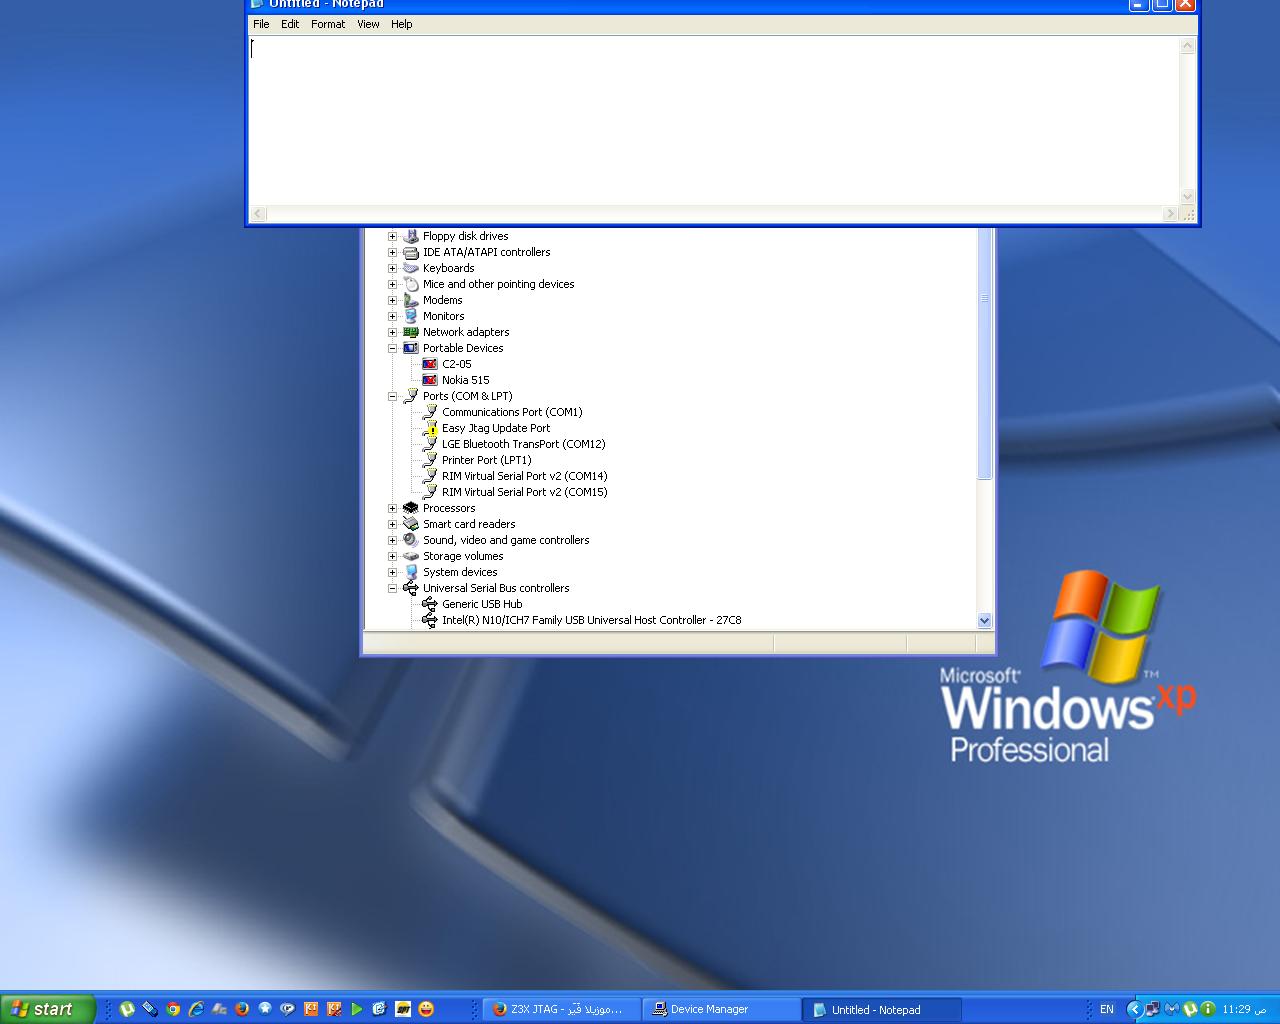Switch to Z3X JTAG Firefox taskbar button
This screenshot has width=1280, height=1024.
pos(562,1009)
